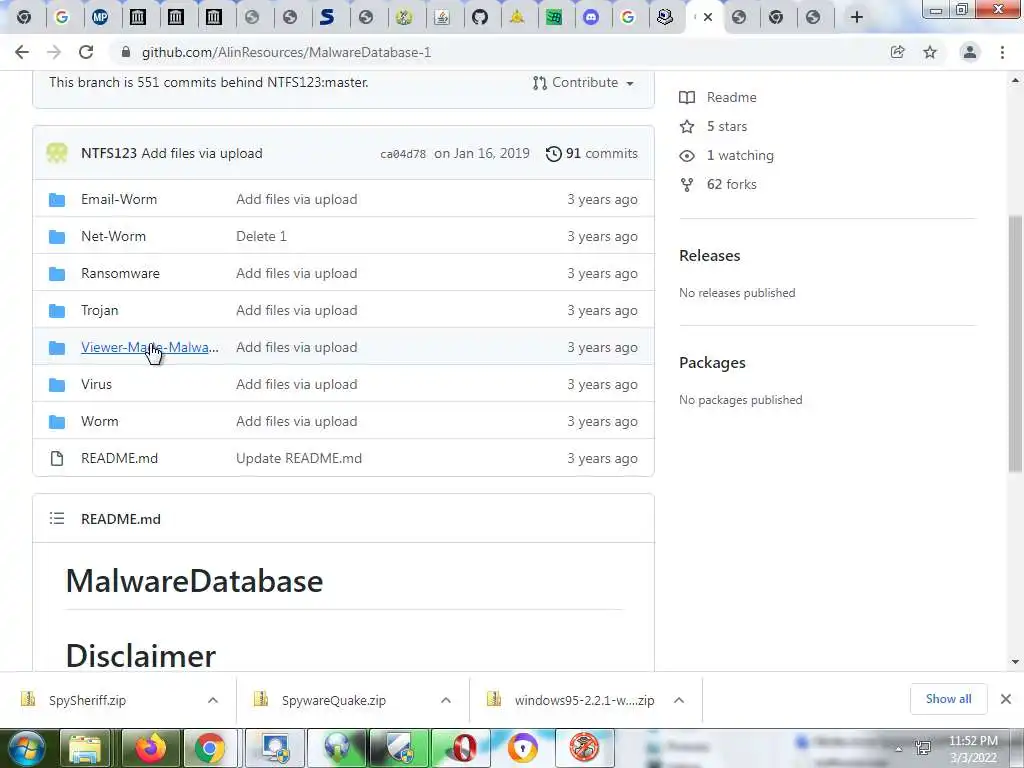The image size is (1024, 768).
Task: Click the 'Delete 1' commit message
Action: [x=261, y=236]
